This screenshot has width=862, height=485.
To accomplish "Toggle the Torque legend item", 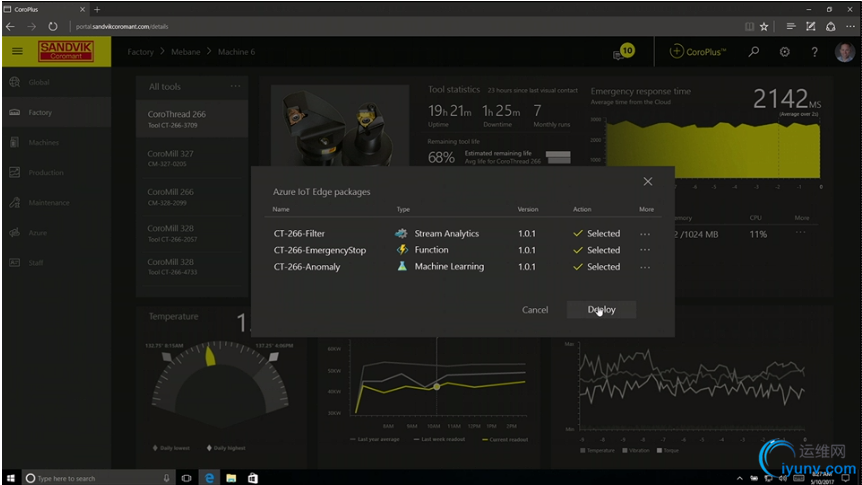I will tap(668, 450).
